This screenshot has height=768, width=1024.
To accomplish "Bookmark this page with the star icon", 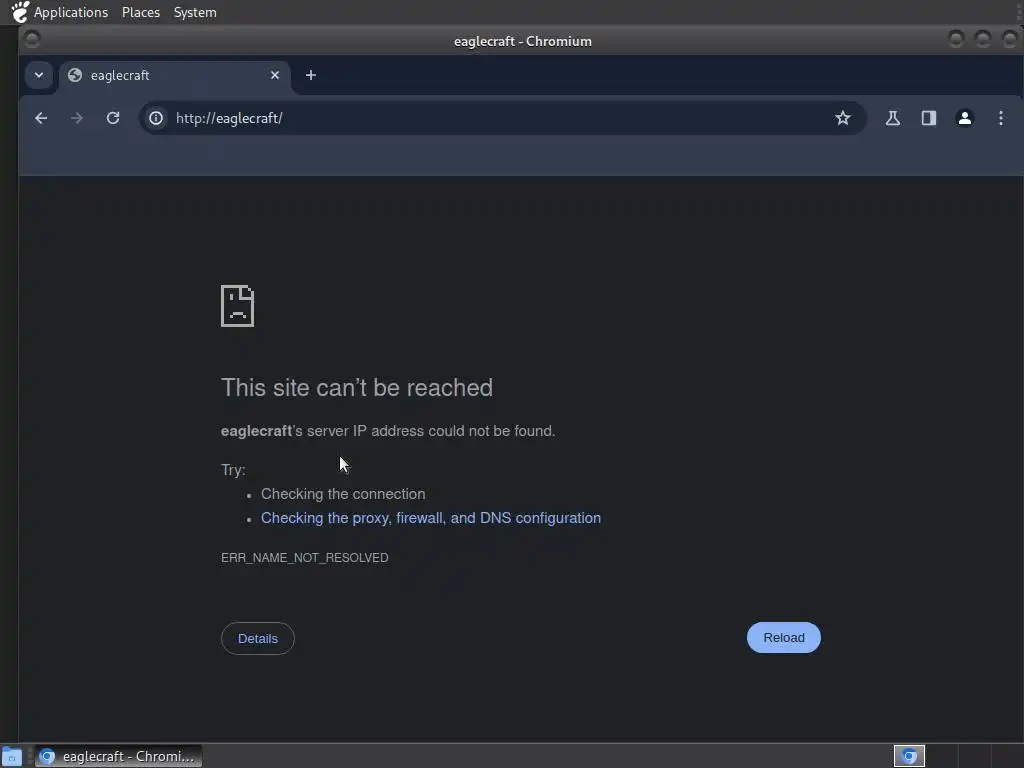I will coord(842,118).
